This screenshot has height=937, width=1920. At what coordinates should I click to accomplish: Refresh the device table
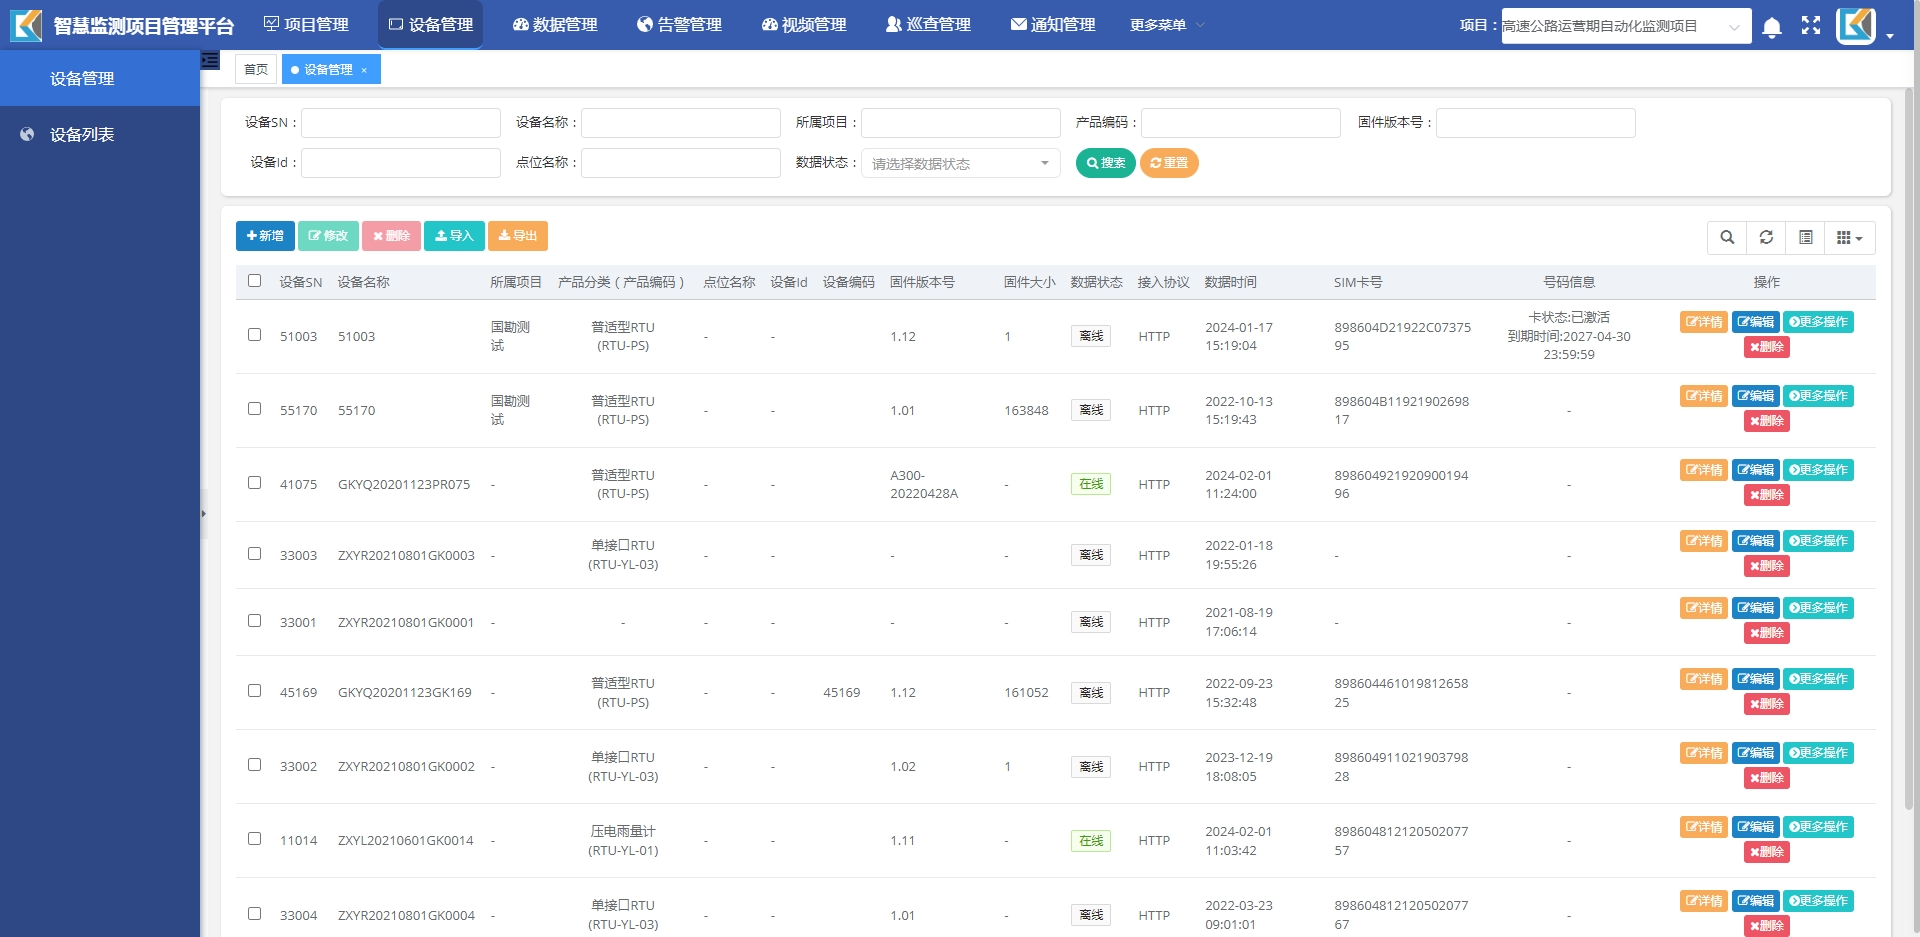[x=1766, y=238]
